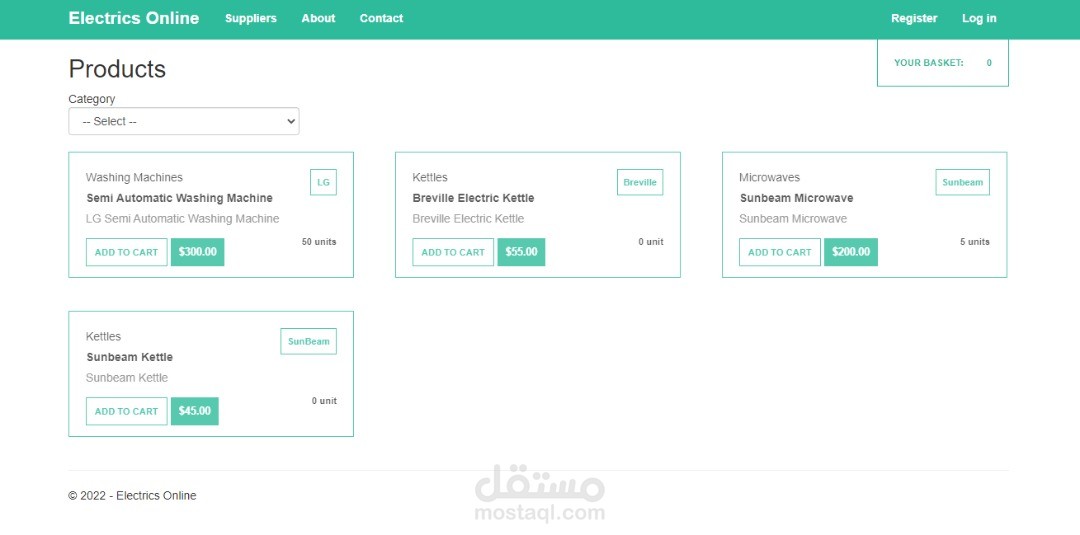Go to the Suppliers page

[x=251, y=19]
